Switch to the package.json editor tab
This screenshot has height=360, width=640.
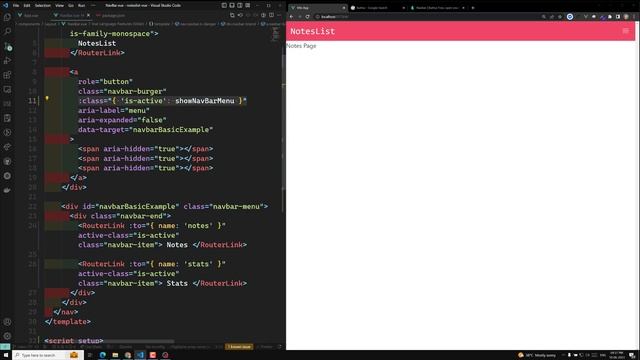(111, 16)
